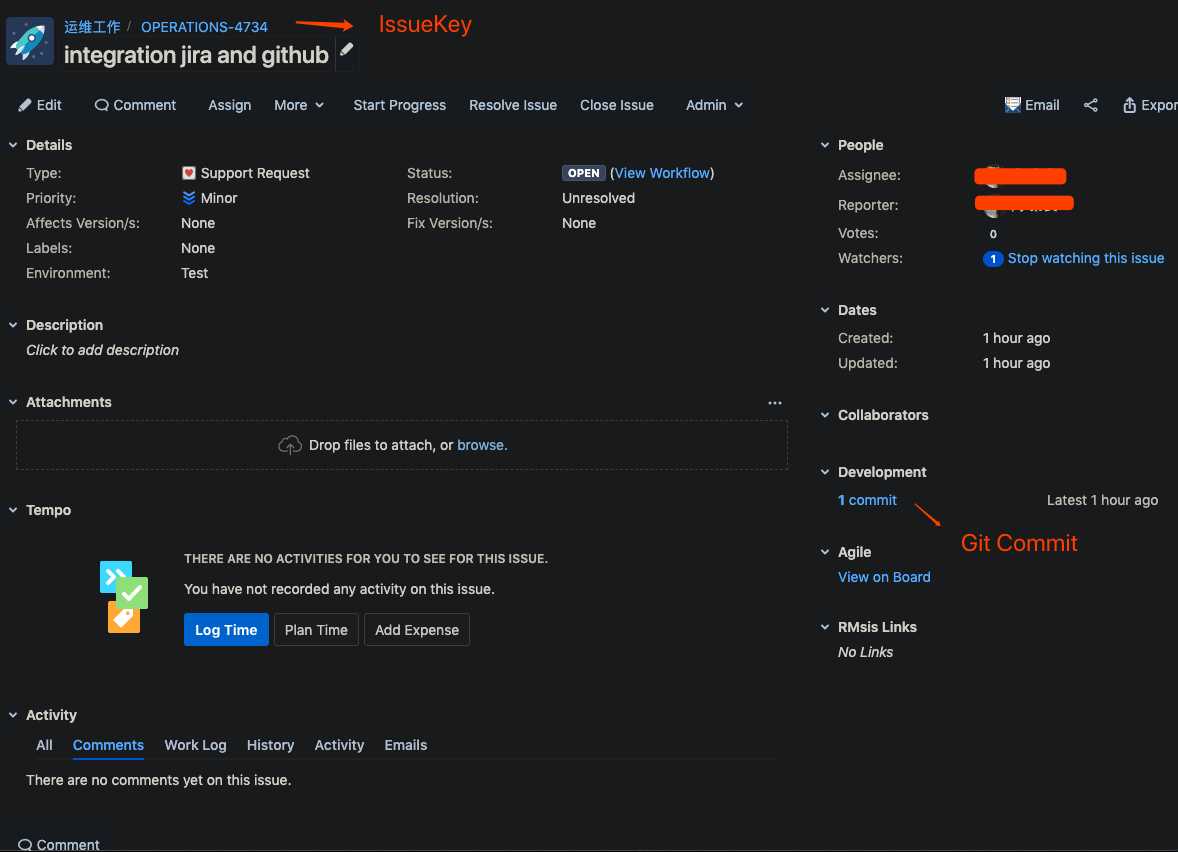Image resolution: width=1178 pixels, height=852 pixels.
Task: Click the cloud upload icon
Action: pos(289,446)
